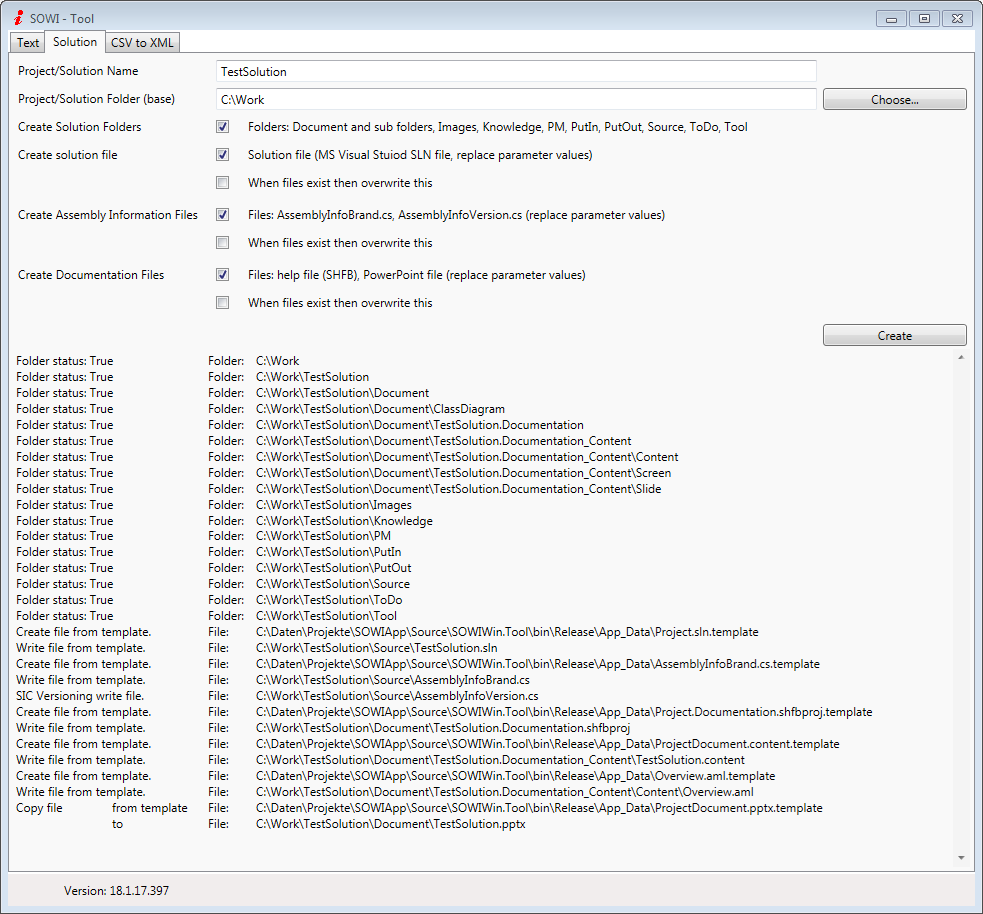Screen dimensions: 983x914
Task: Minimize the SOWI - Tool window
Action: point(891,19)
